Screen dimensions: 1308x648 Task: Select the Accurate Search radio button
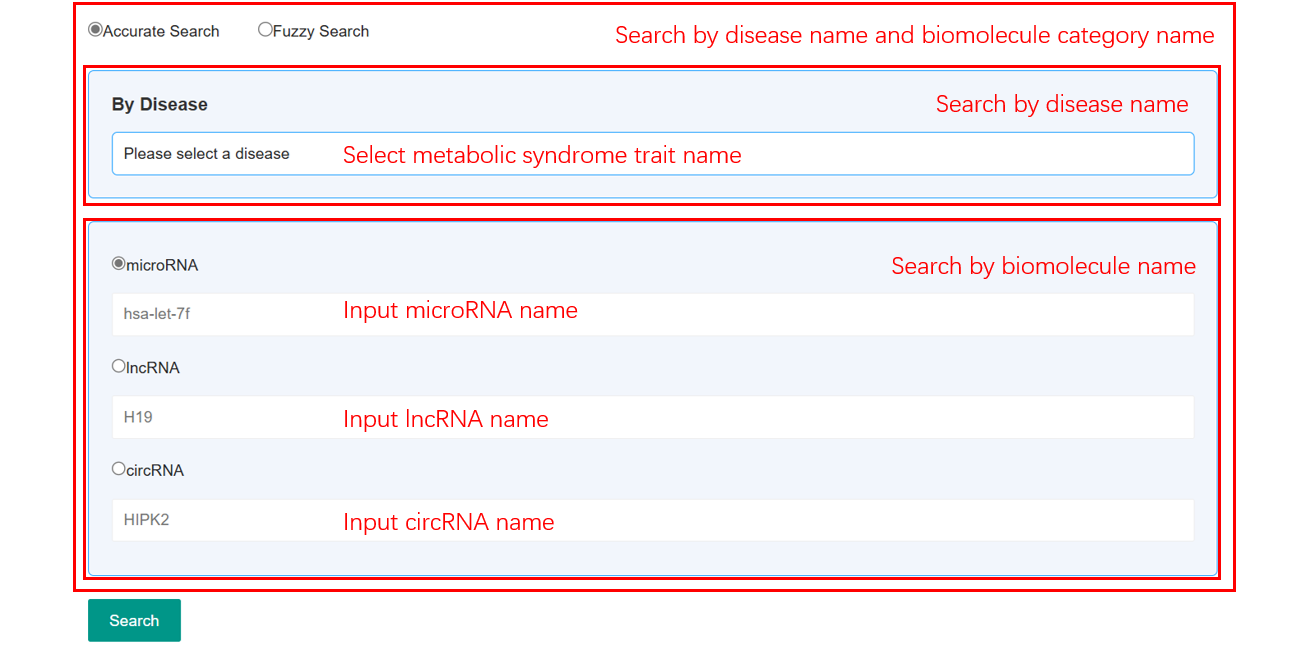96,30
